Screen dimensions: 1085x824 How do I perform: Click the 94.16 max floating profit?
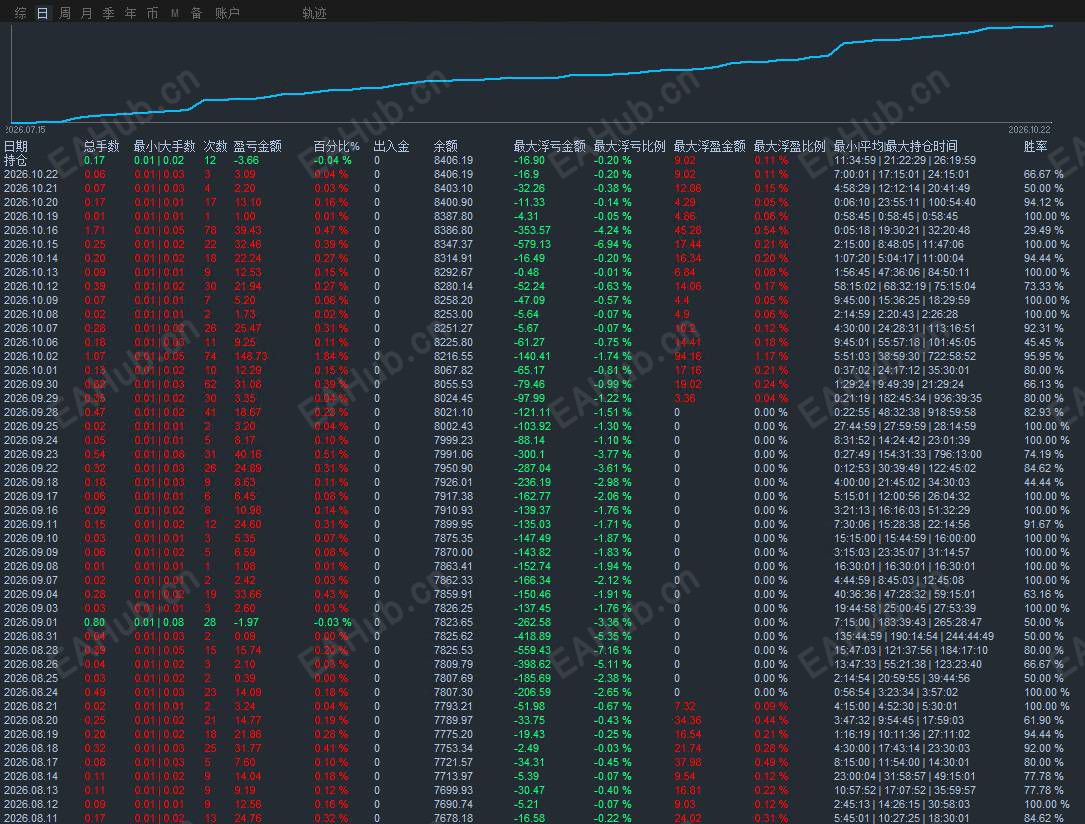[x=688, y=356]
